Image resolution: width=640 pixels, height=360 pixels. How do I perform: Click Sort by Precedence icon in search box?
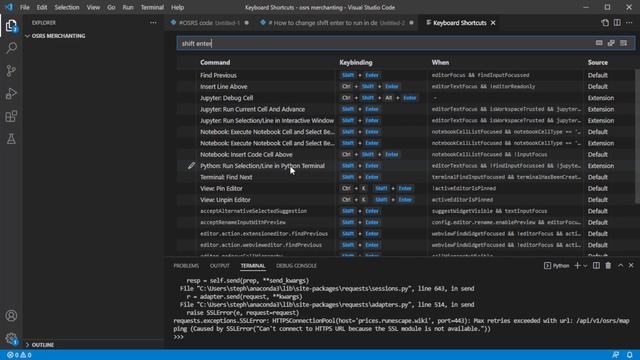pos(611,43)
